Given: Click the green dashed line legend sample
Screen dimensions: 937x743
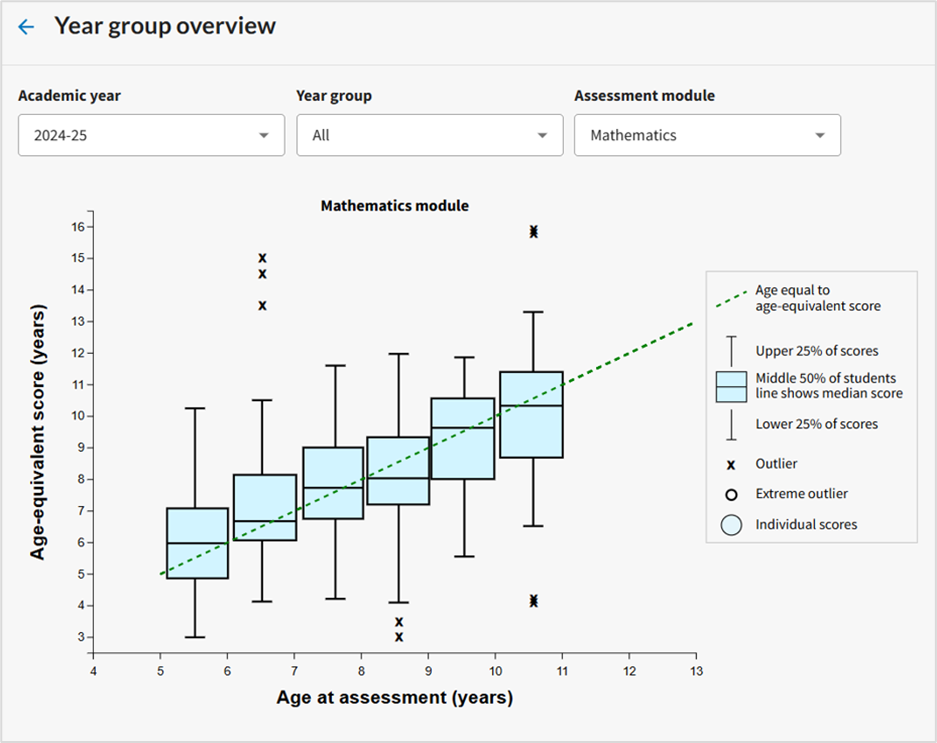Looking at the screenshot, I should (x=731, y=299).
